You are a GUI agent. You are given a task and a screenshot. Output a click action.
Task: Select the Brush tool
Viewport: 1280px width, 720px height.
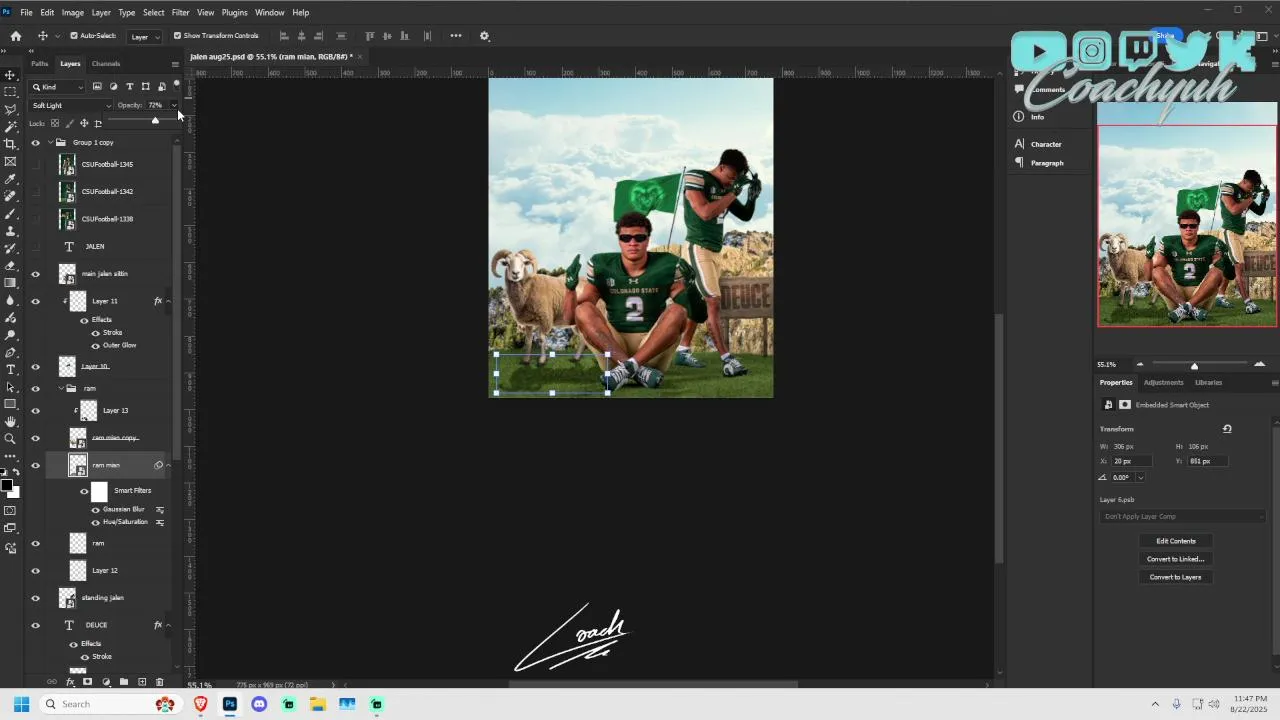10,213
